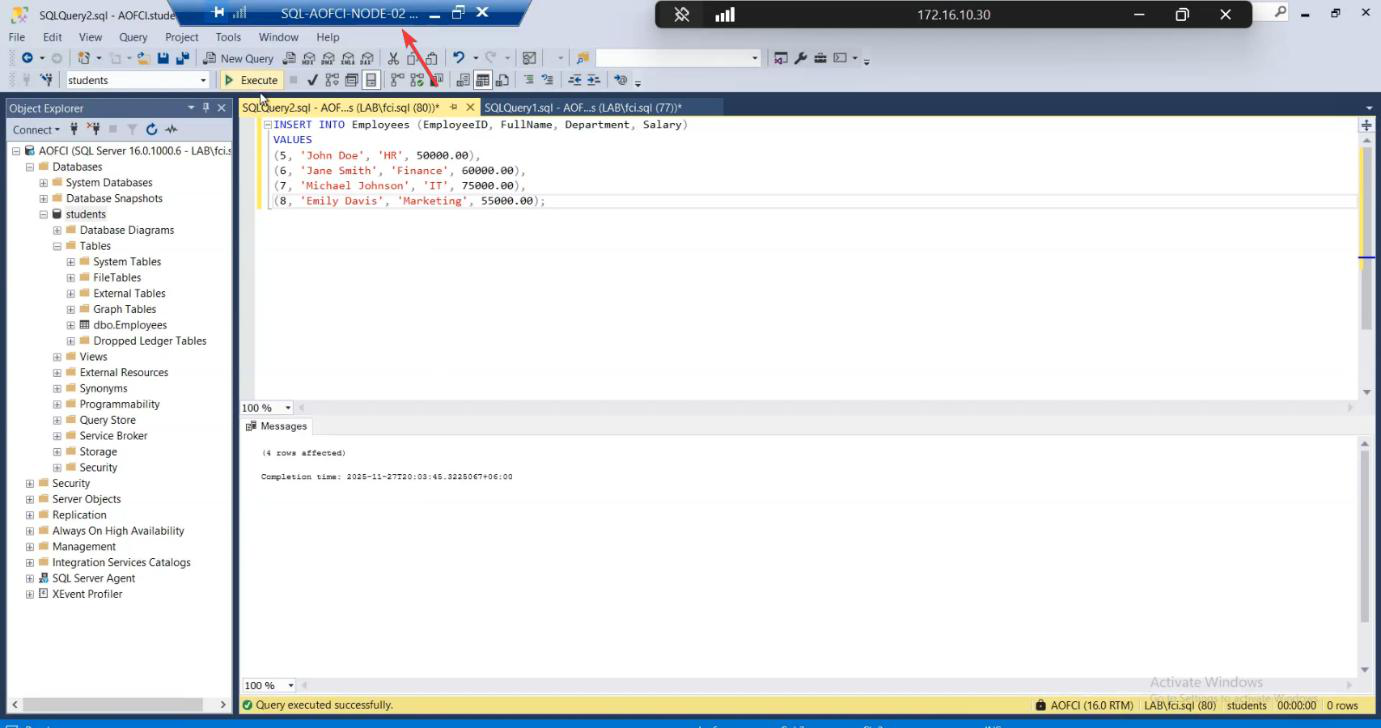Click the Refresh icon in Object Explorer
The width and height of the screenshot is (1381, 728).
click(x=152, y=129)
